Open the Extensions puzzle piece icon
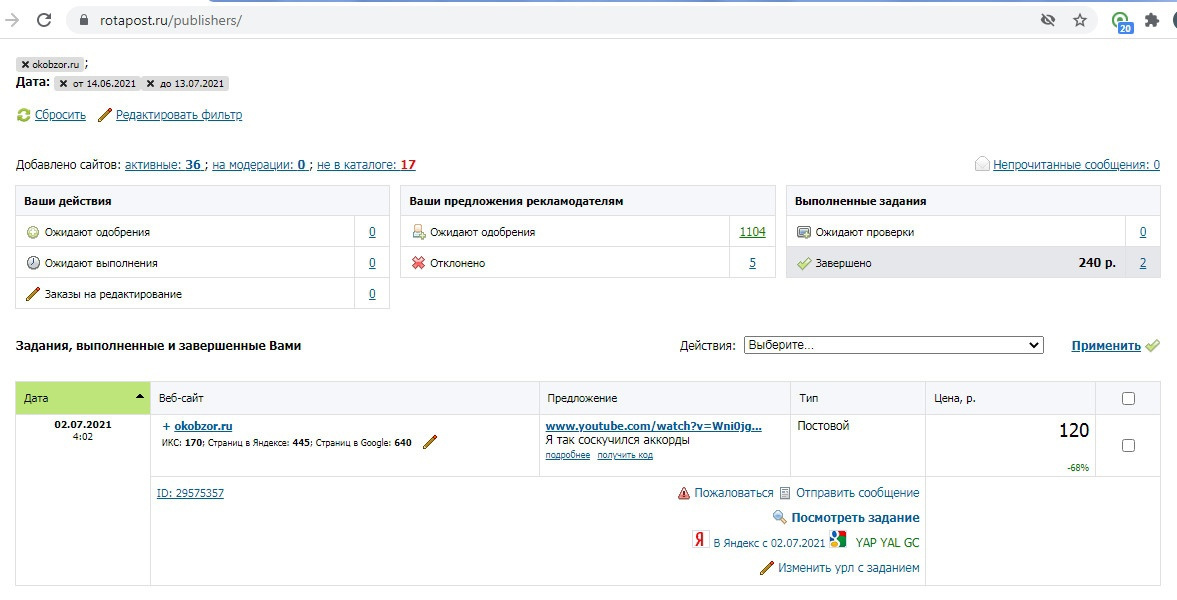Viewport: 1177px width, 600px height. [1152, 20]
